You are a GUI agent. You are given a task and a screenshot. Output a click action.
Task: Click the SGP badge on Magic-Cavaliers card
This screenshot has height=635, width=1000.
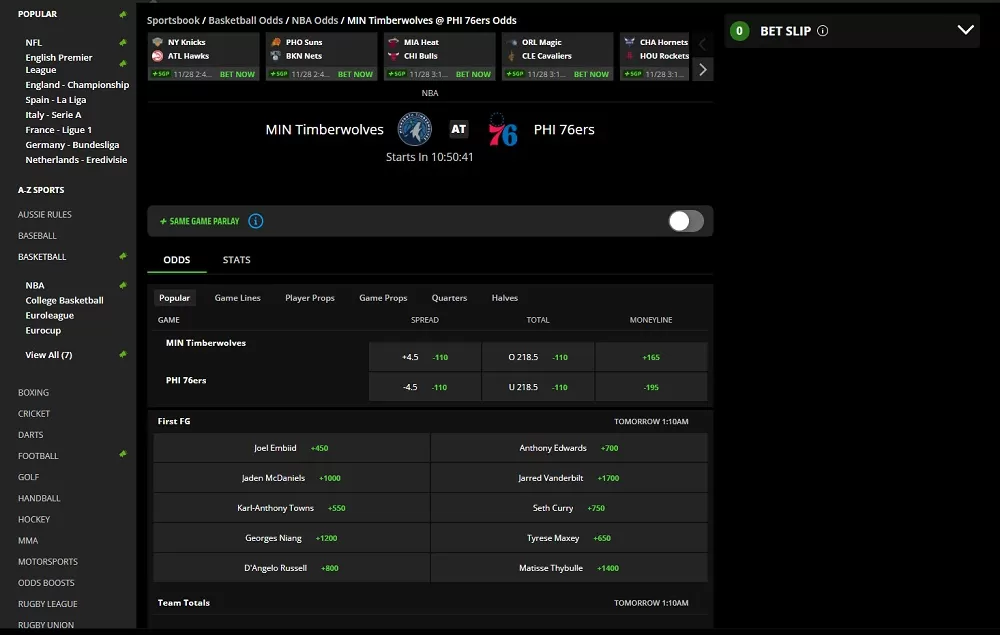click(515, 74)
